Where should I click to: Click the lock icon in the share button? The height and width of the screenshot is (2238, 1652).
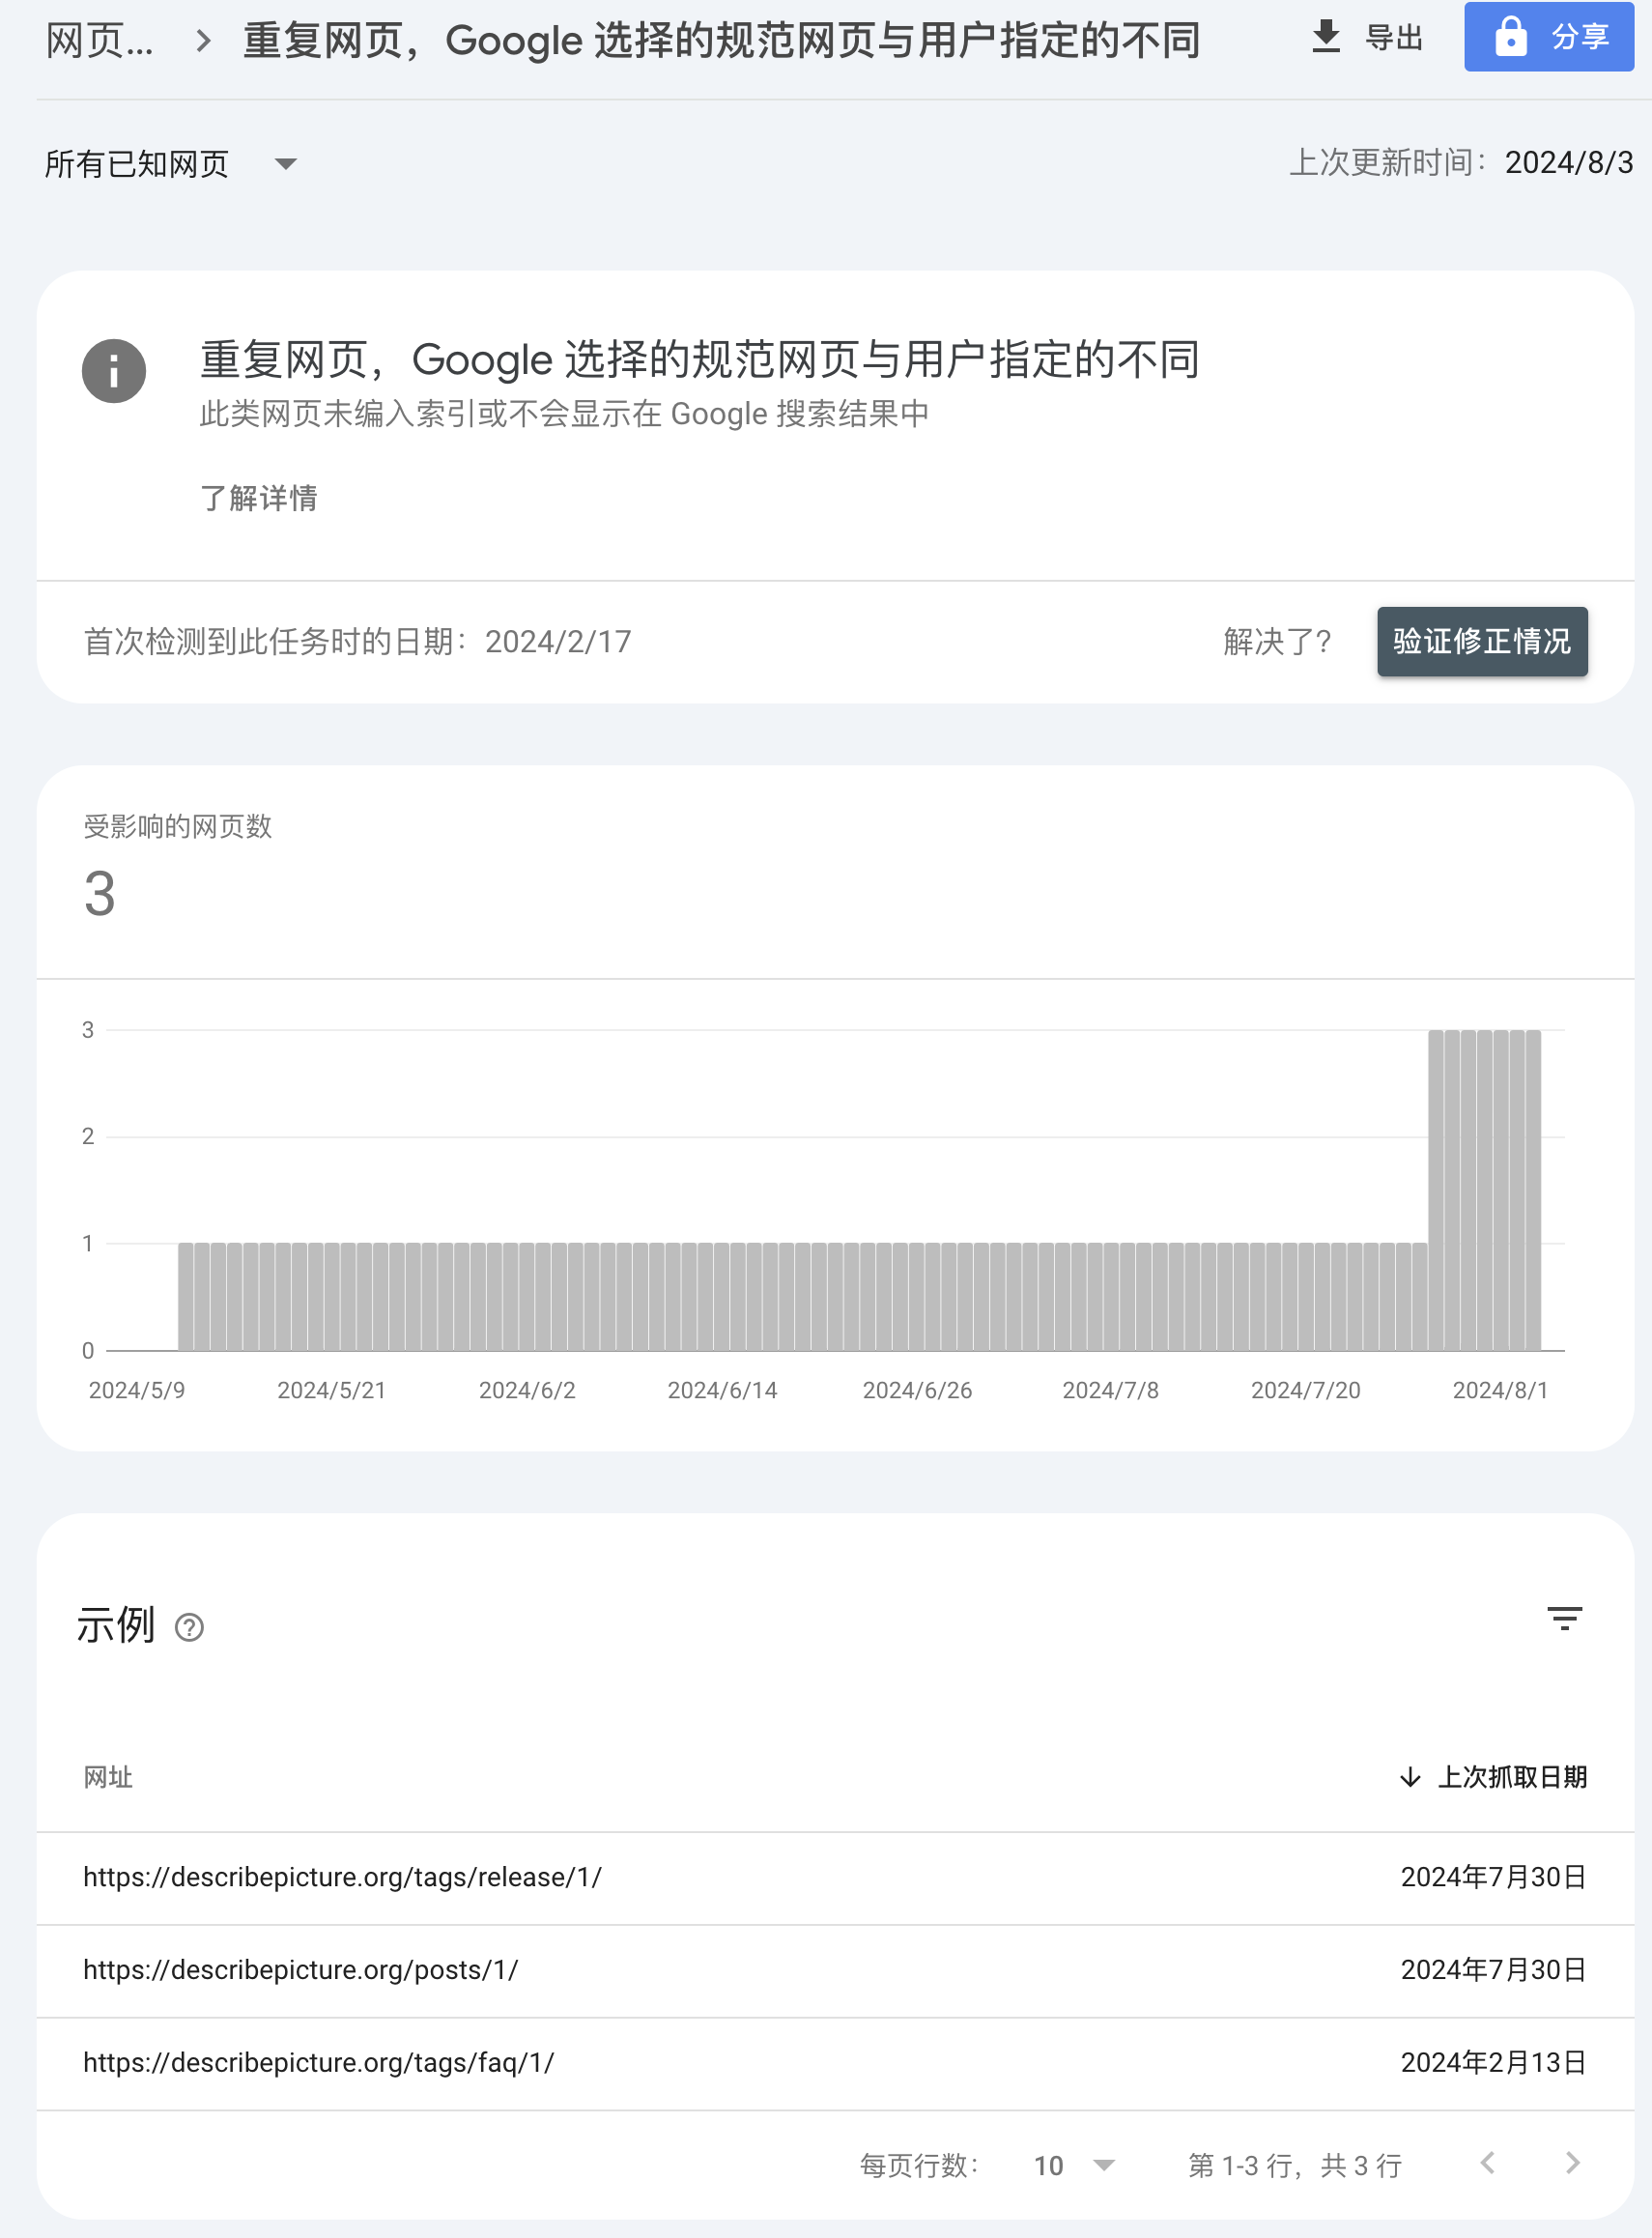[x=1510, y=36]
